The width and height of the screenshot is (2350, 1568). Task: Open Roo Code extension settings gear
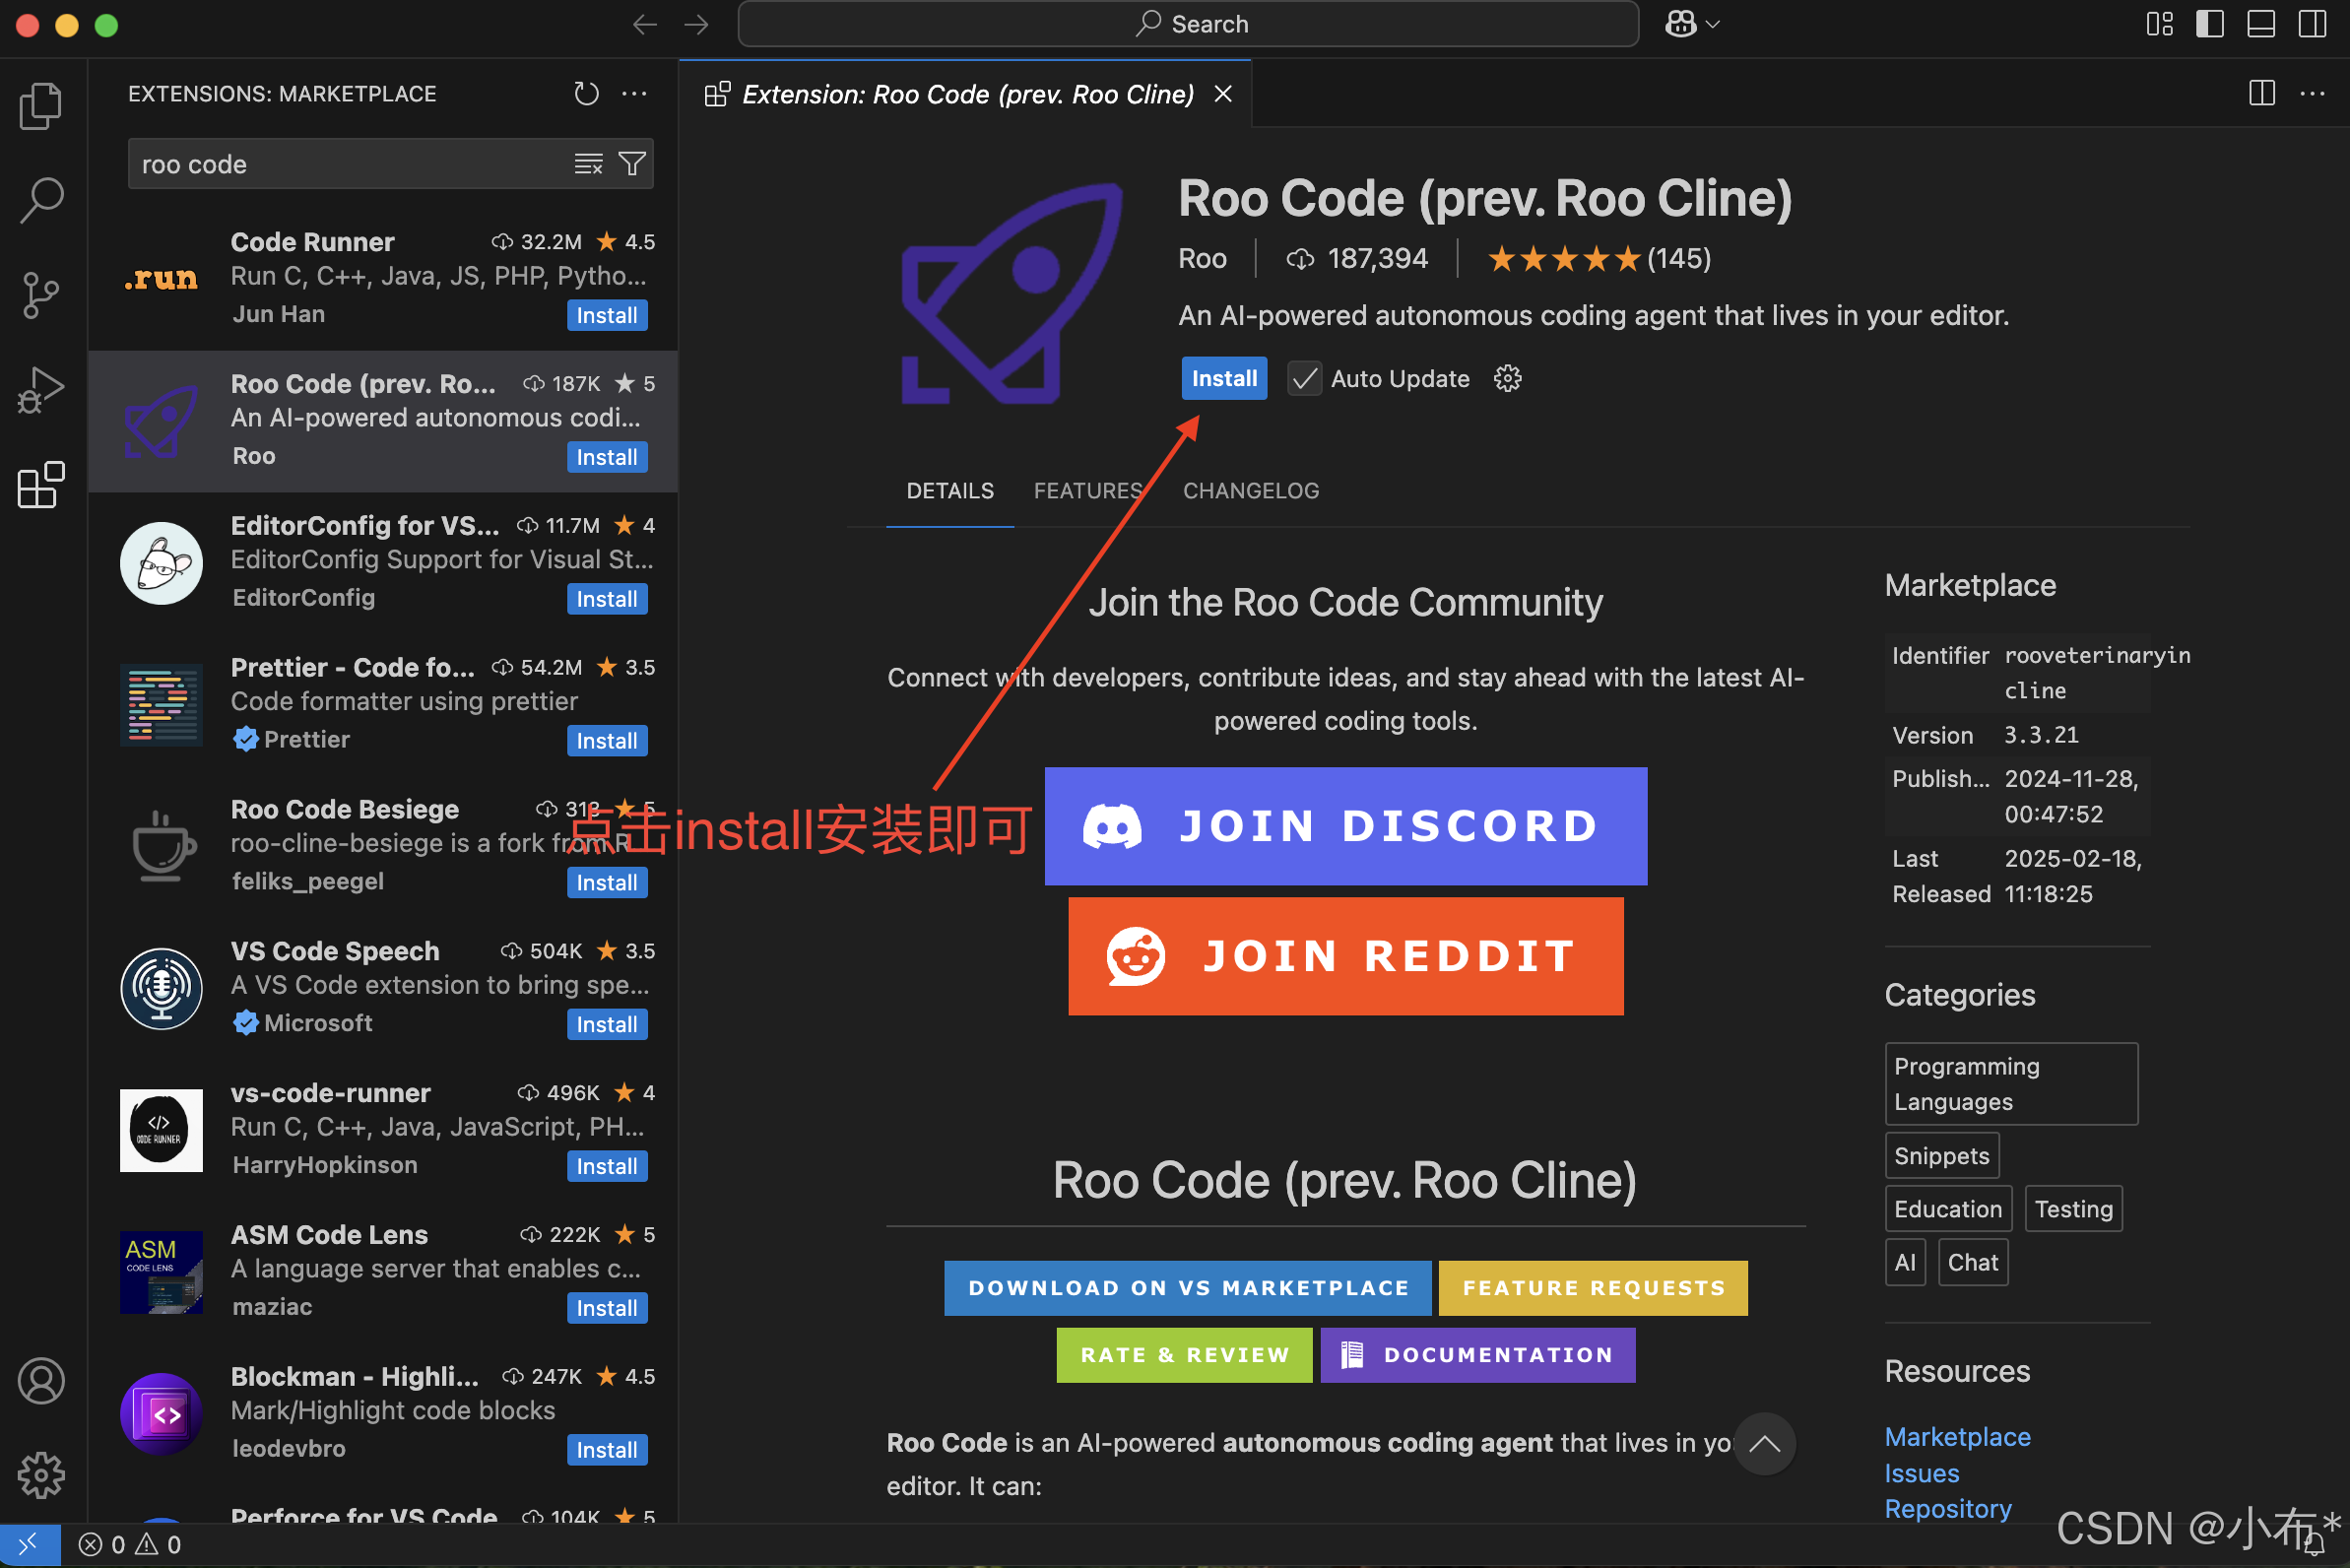[1508, 378]
